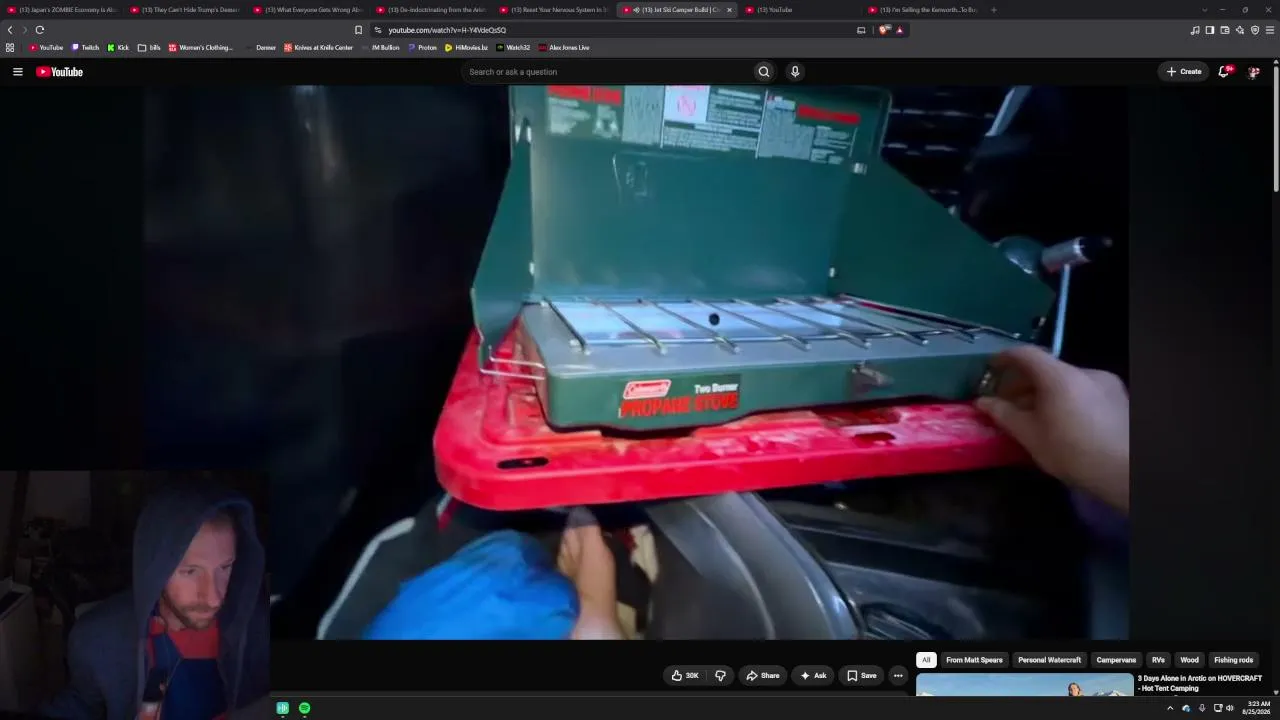Open YouTube notifications bell
Viewport: 1280px width, 720px height.
1224,72
